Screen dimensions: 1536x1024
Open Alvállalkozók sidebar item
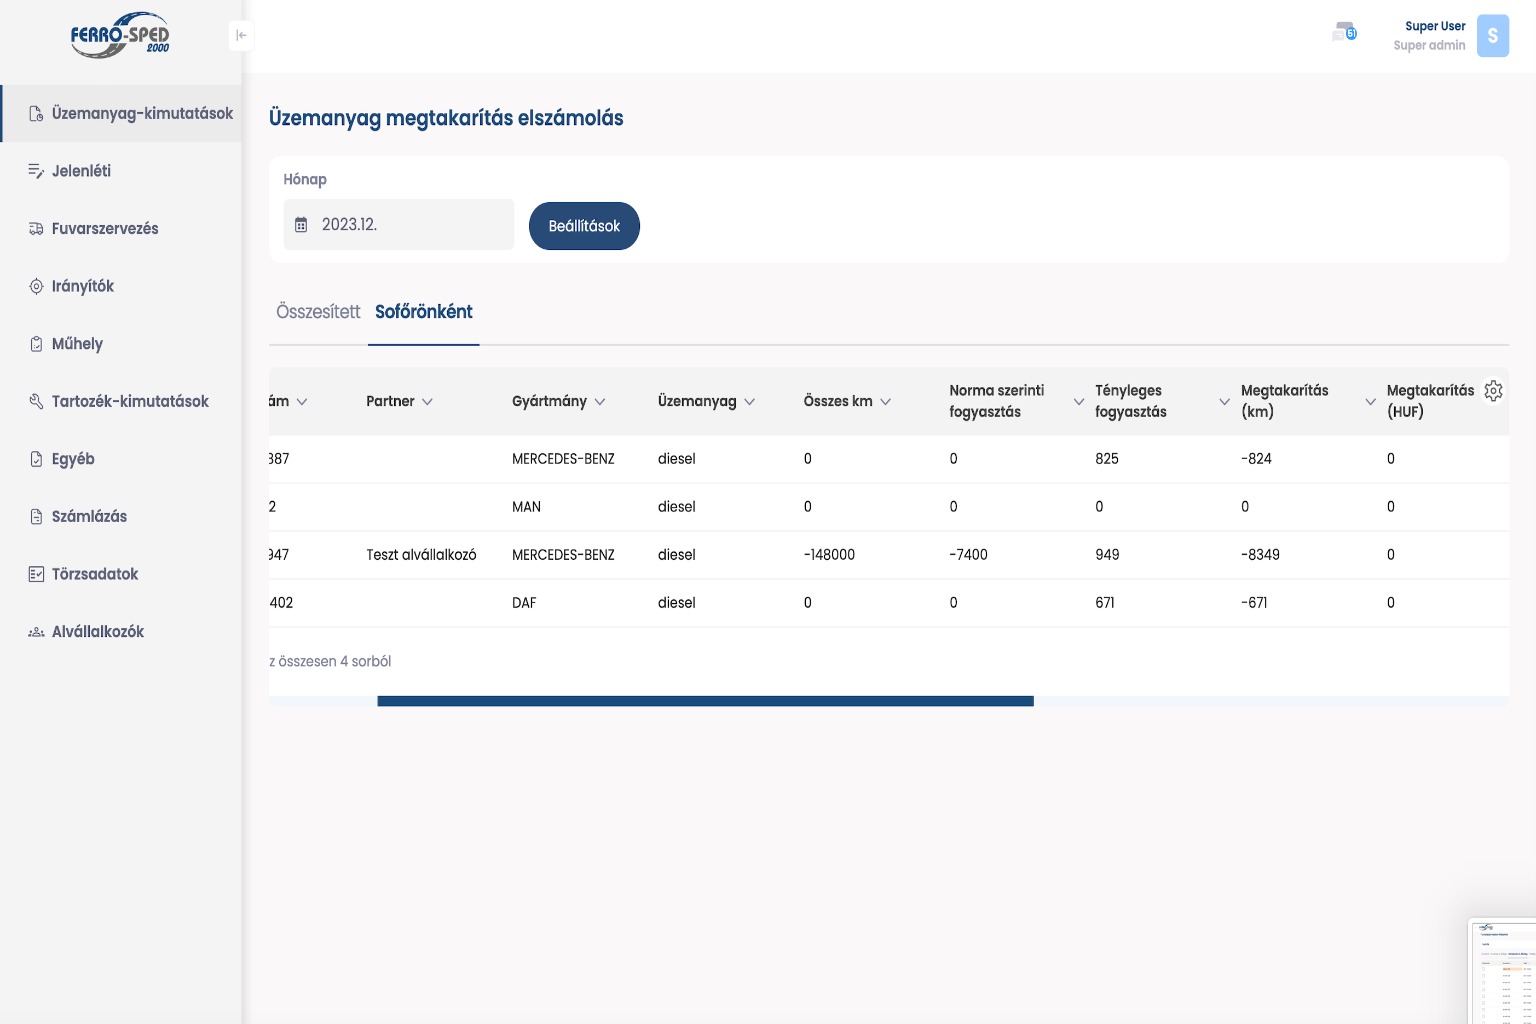pos(97,632)
